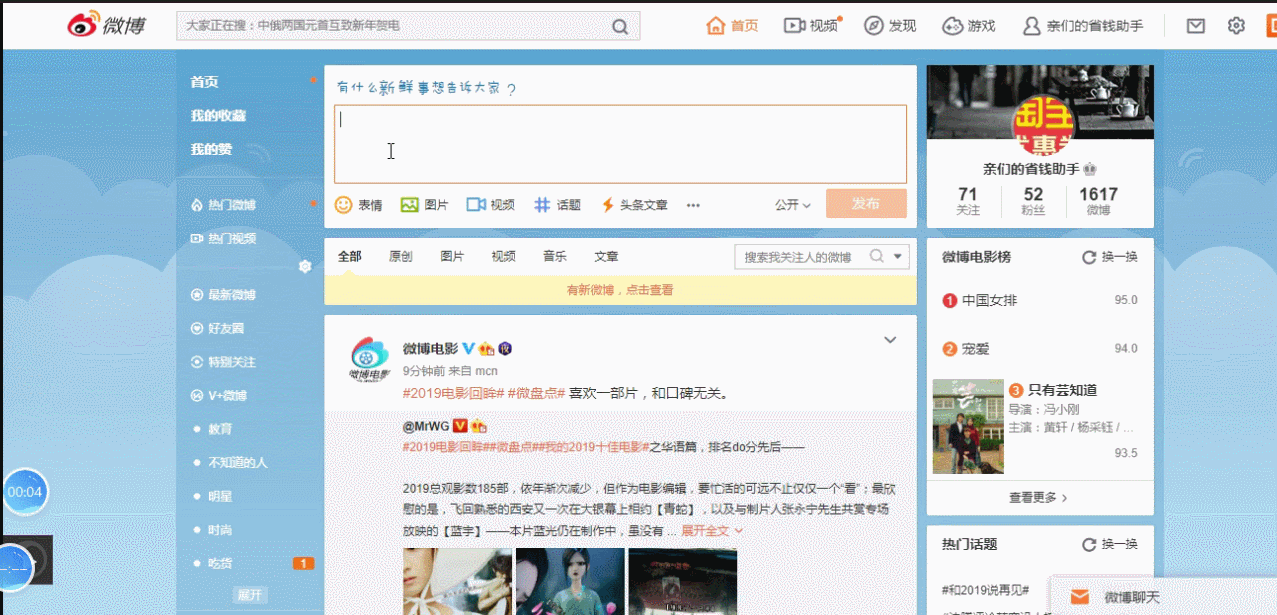The width and height of the screenshot is (1277, 615).
Task: Open @MrWG user link
Action: coord(426,426)
